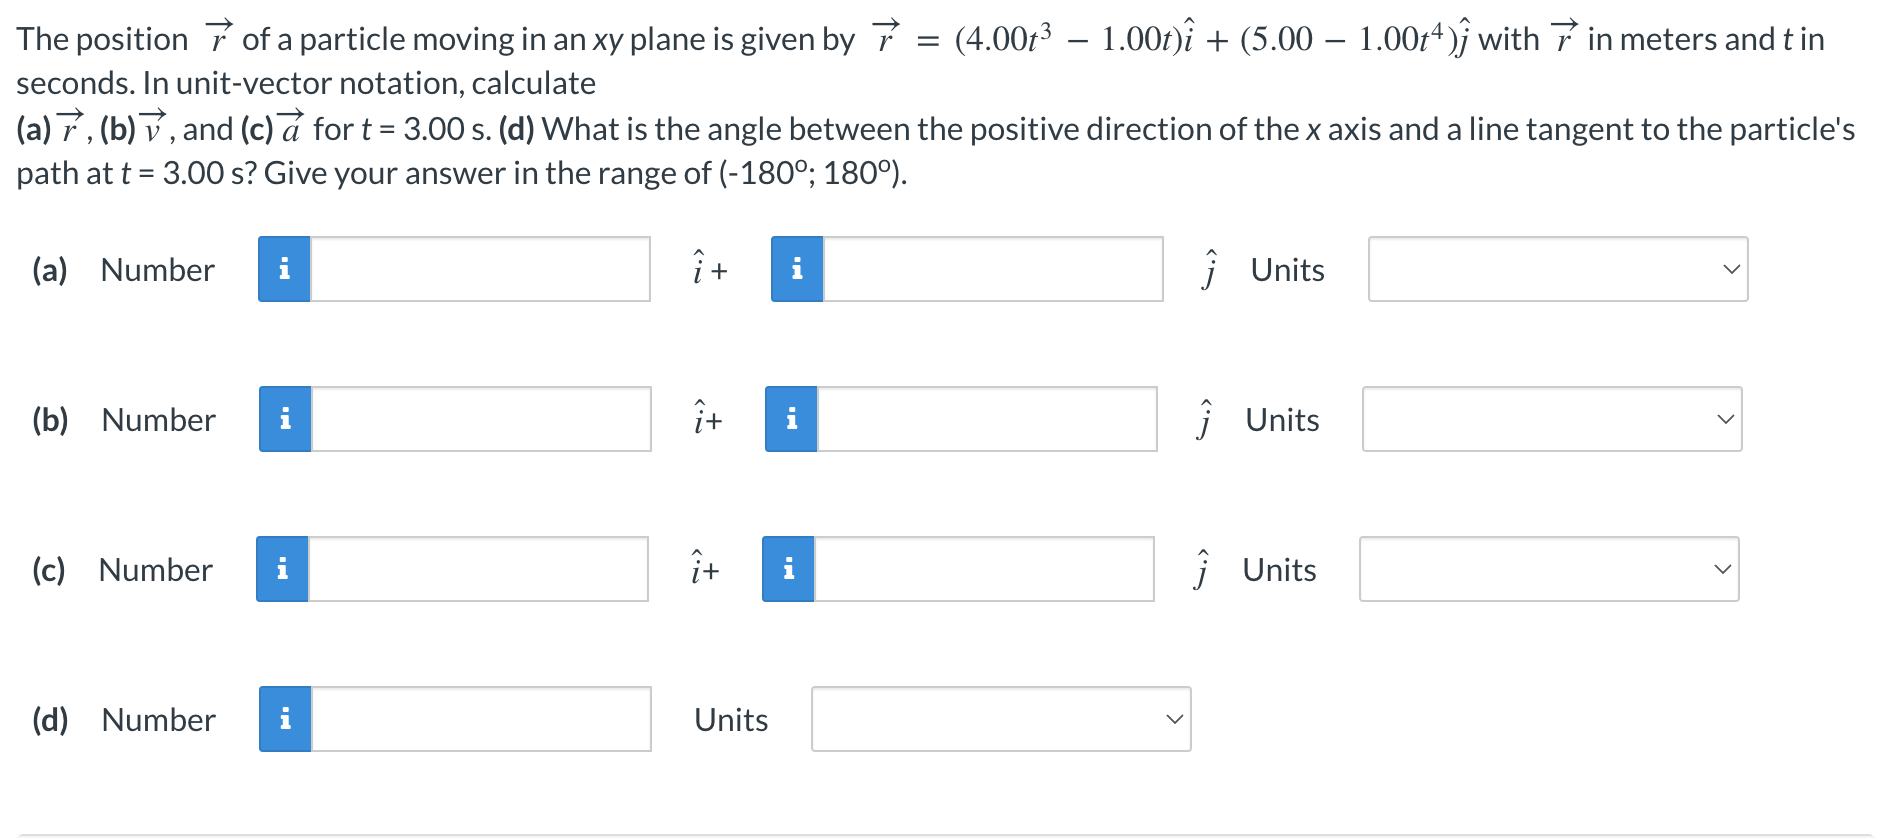
Task: Click the part (d) Units label
Action: pyautogui.click(x=731, y=720)
